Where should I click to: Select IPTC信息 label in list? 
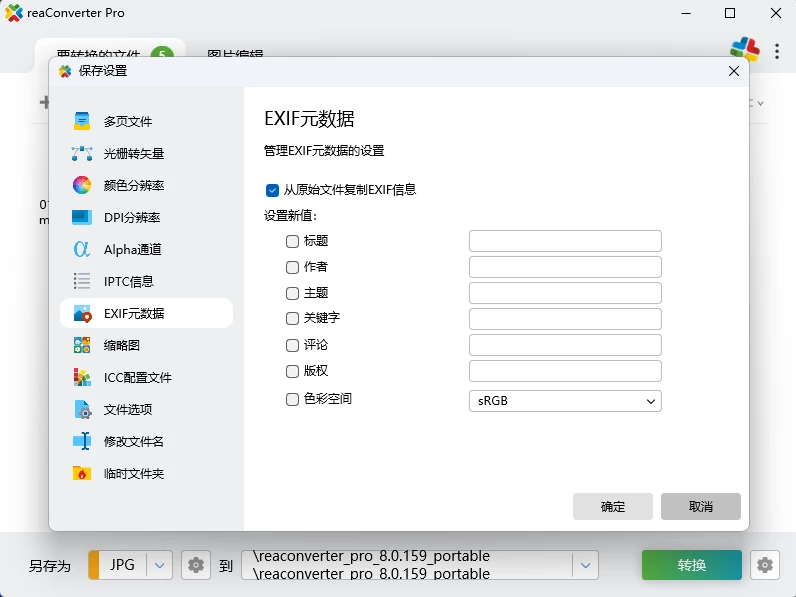(128, 281)
